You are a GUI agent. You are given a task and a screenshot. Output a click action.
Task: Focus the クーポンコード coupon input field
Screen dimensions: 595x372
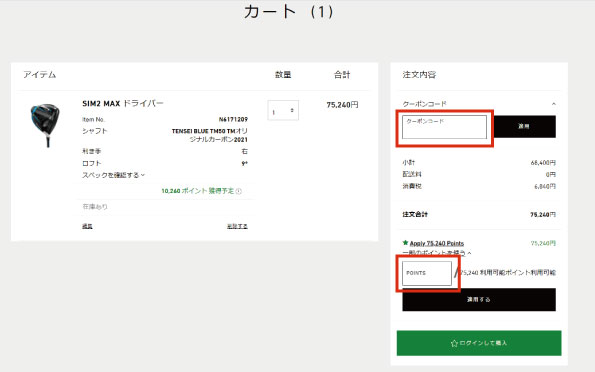444,127
